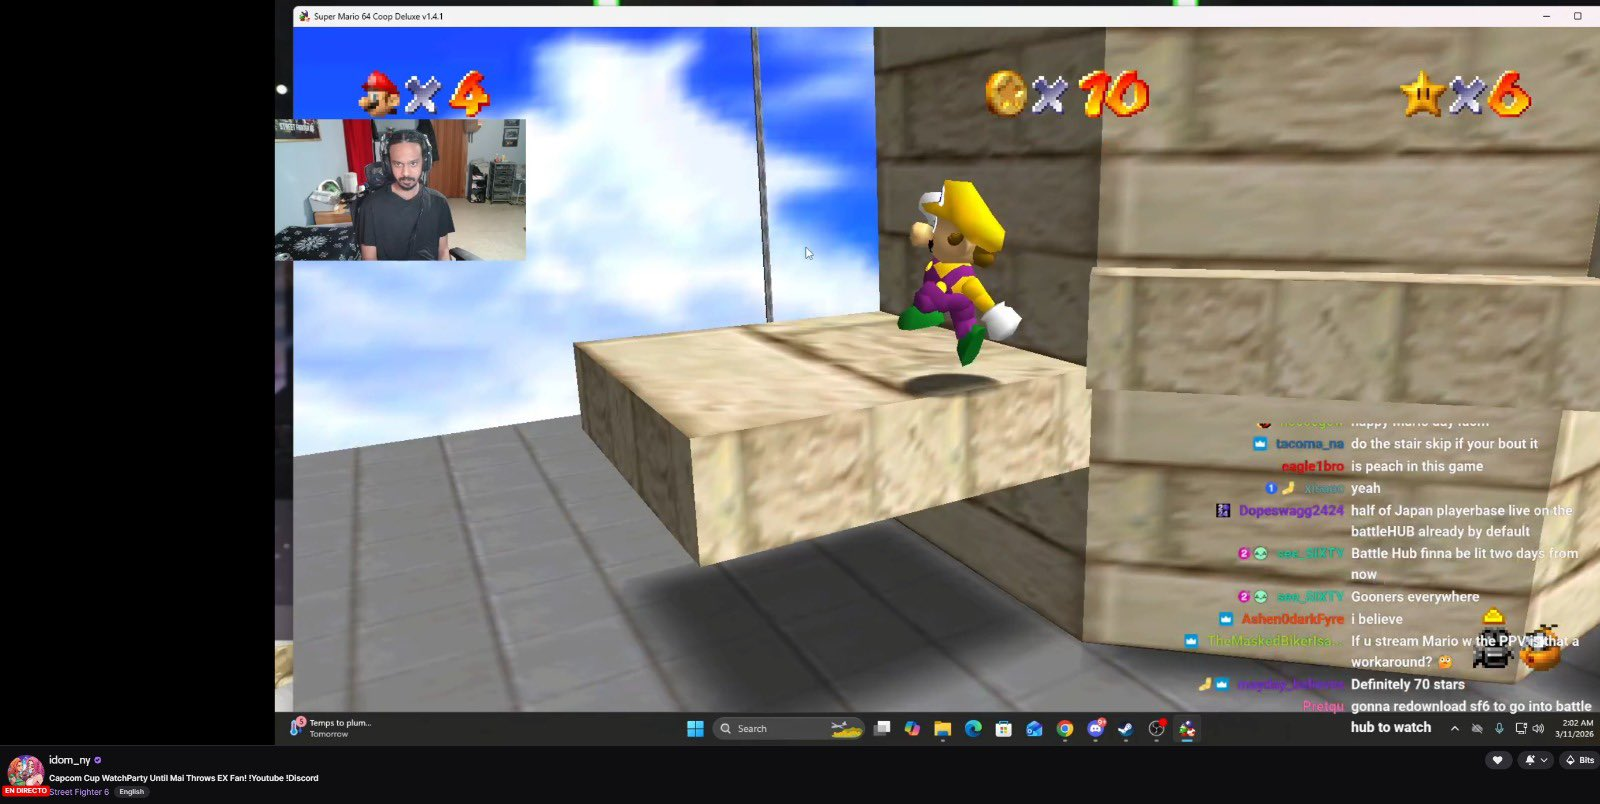Minimize the Super Mario 64 Coop Deluxe window

[x=1546, y=16]
